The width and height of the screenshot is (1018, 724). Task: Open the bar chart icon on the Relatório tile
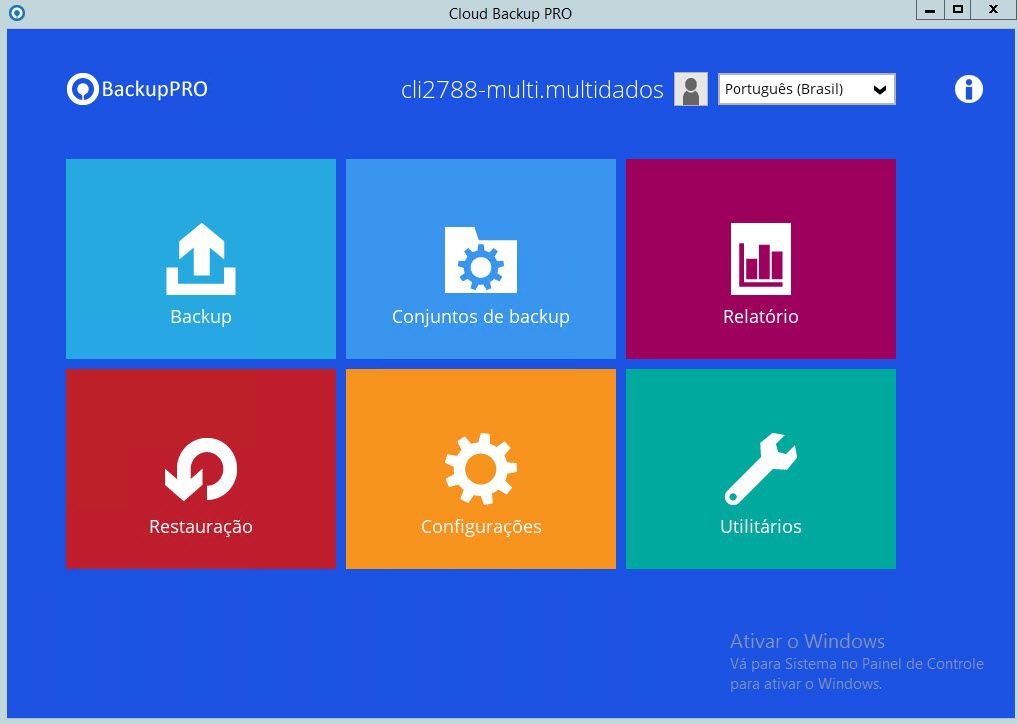pos(760,257)
